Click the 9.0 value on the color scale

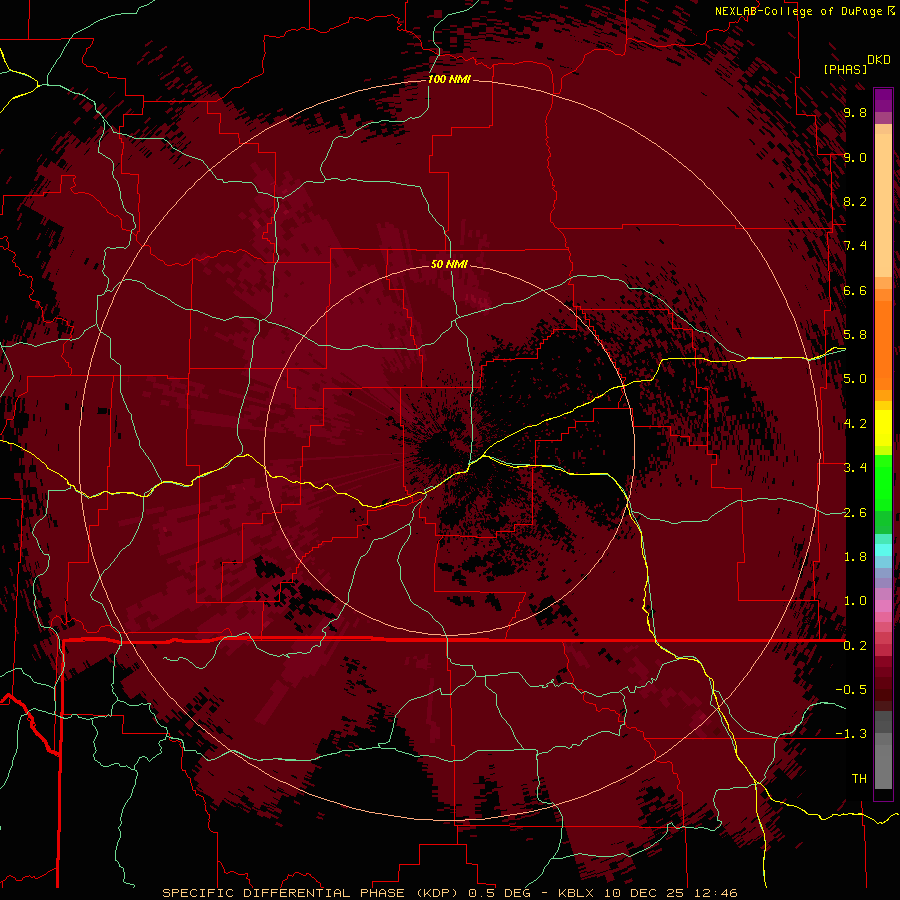[x=855, y=157]
